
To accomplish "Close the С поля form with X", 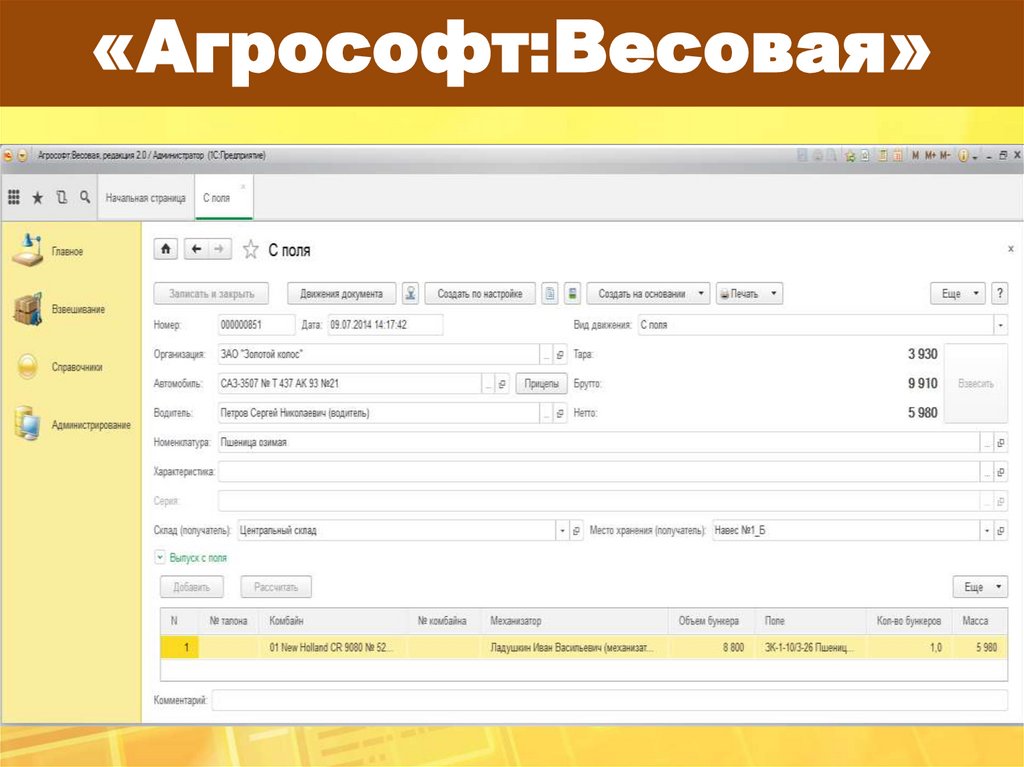I will (x=1010, y=249).
